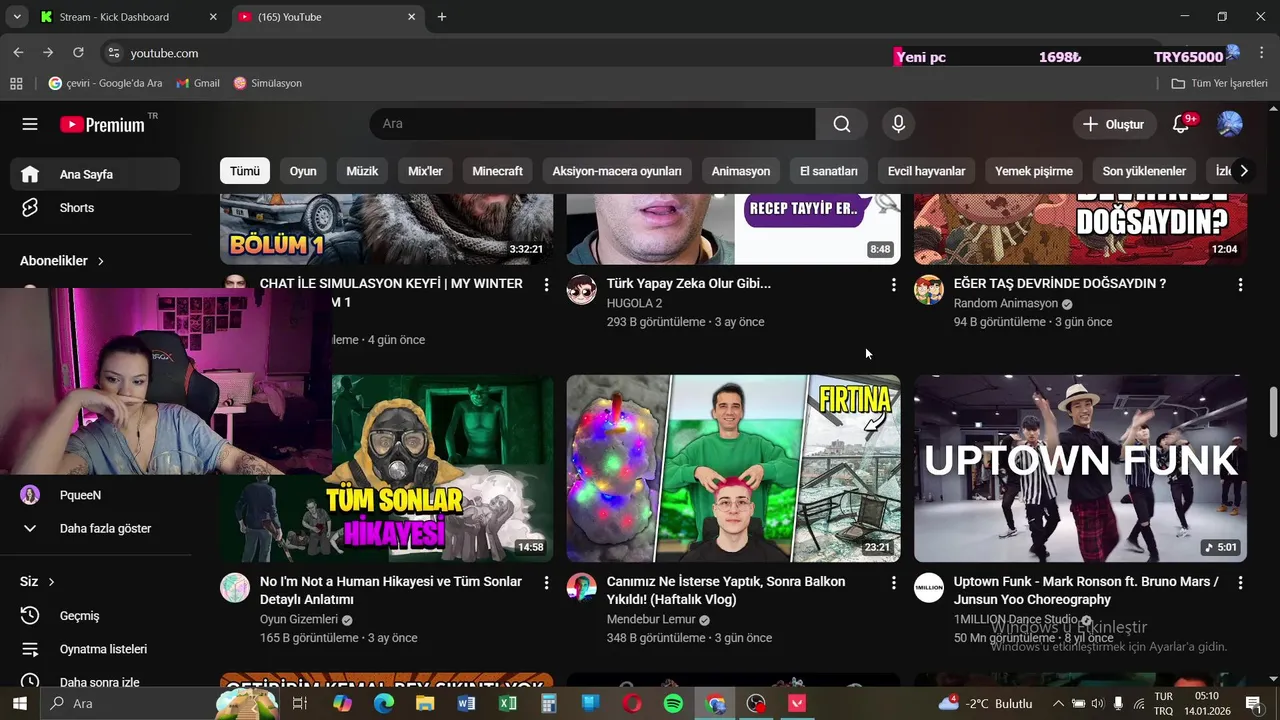Open the YouTube guide hamburger menu
Screen dimensions: 1280x720
30,124
